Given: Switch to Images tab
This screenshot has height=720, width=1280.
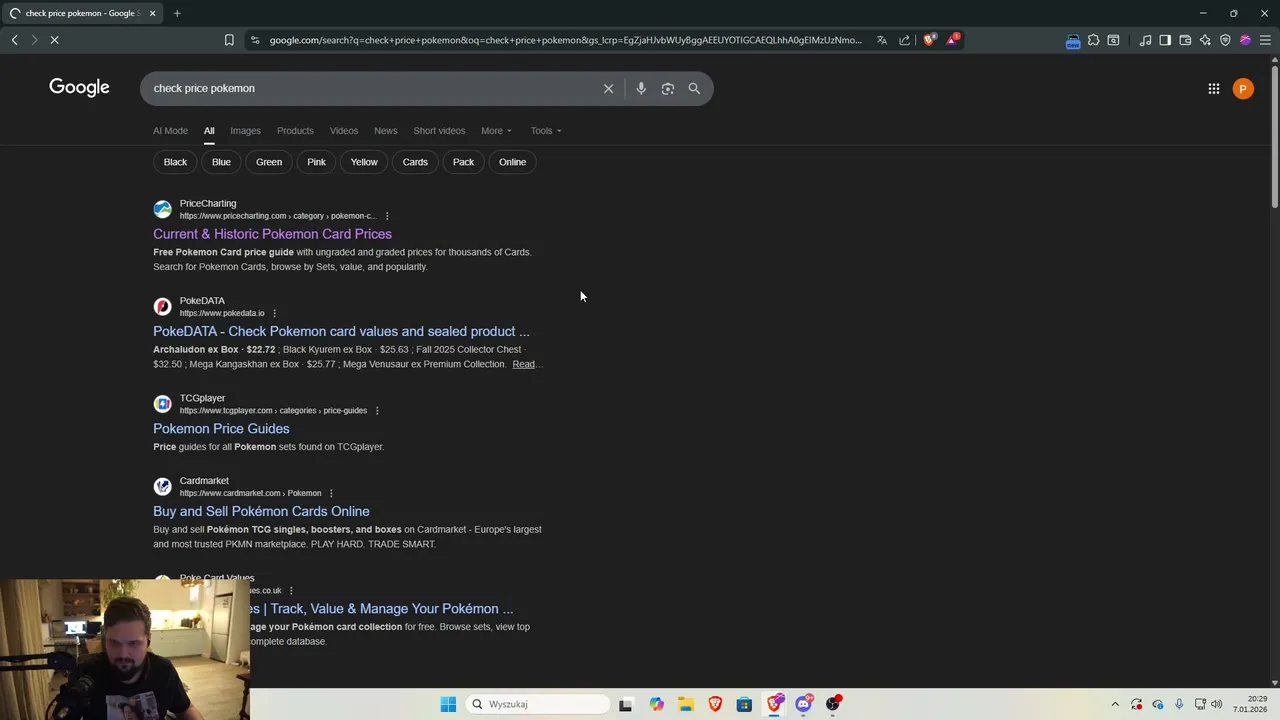Looking at the screenshot, I should (x=245, y=131).
